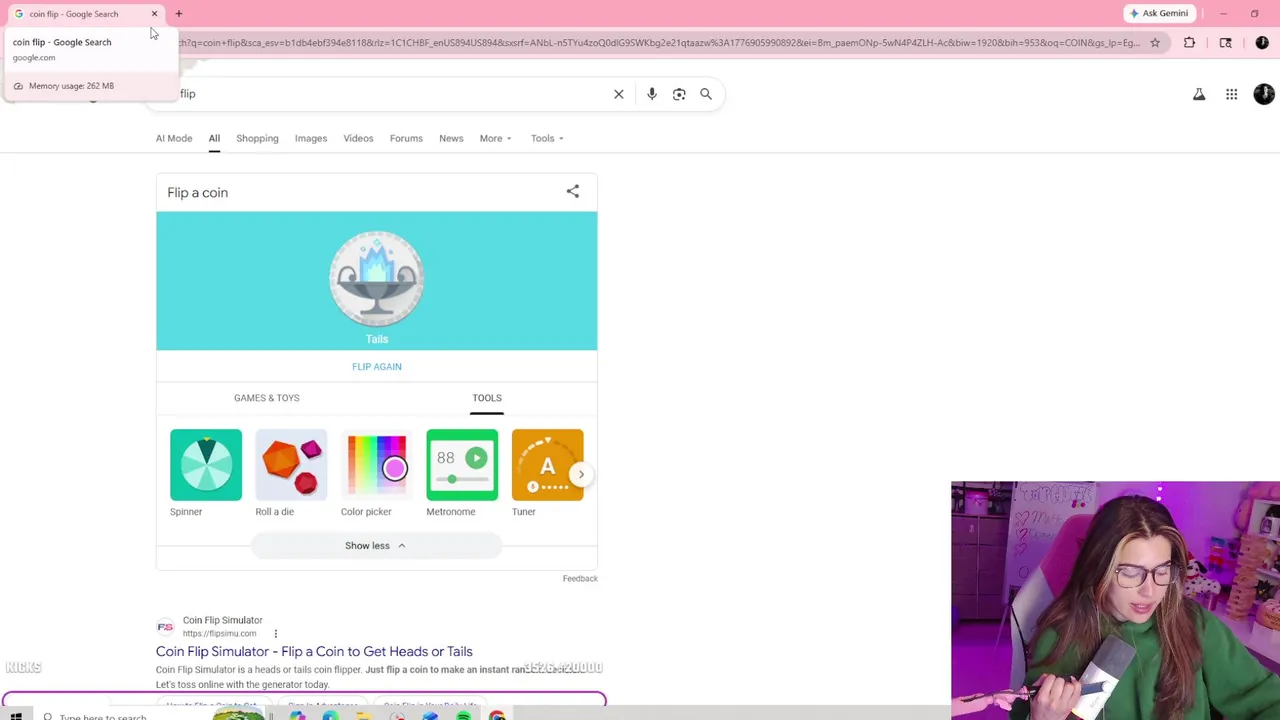
Task: Send Feedback on the coin widget
Action: pos(580,578)
